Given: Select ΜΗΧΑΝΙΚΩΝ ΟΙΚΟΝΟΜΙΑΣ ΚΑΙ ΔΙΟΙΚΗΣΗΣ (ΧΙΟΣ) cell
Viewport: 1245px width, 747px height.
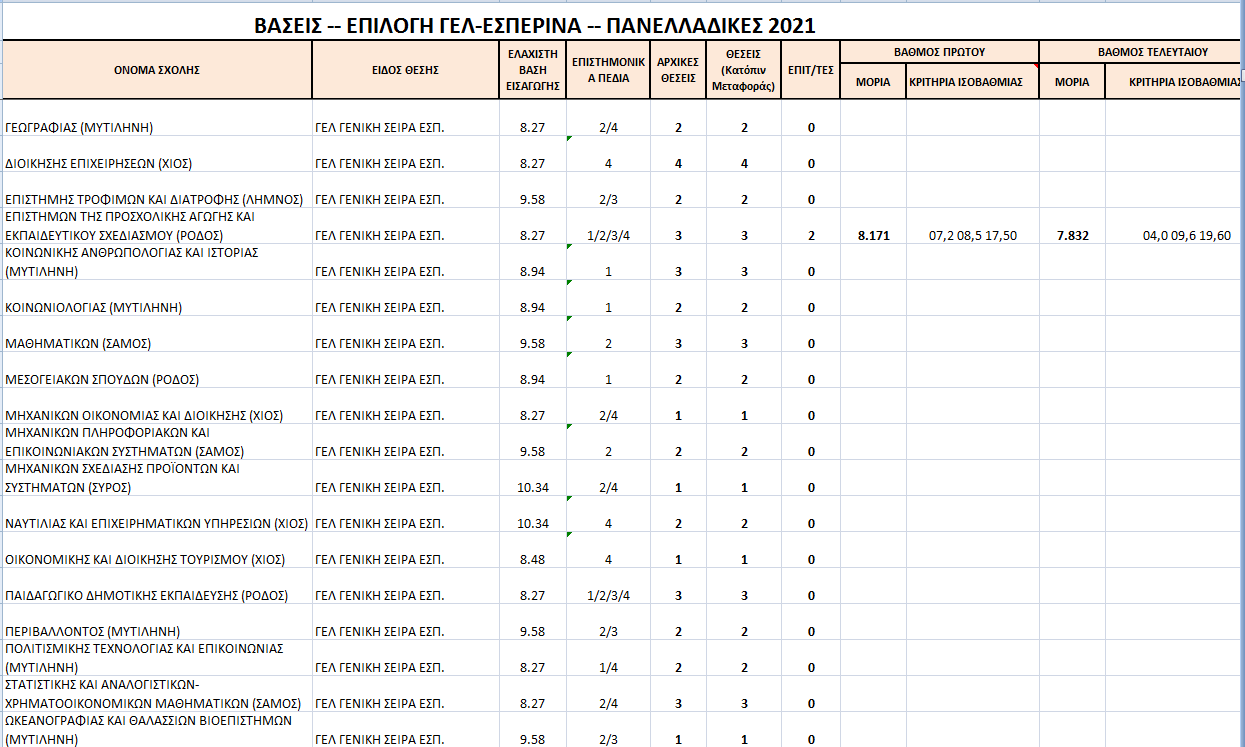Looking at the screenshot, I should coord(157,406).
